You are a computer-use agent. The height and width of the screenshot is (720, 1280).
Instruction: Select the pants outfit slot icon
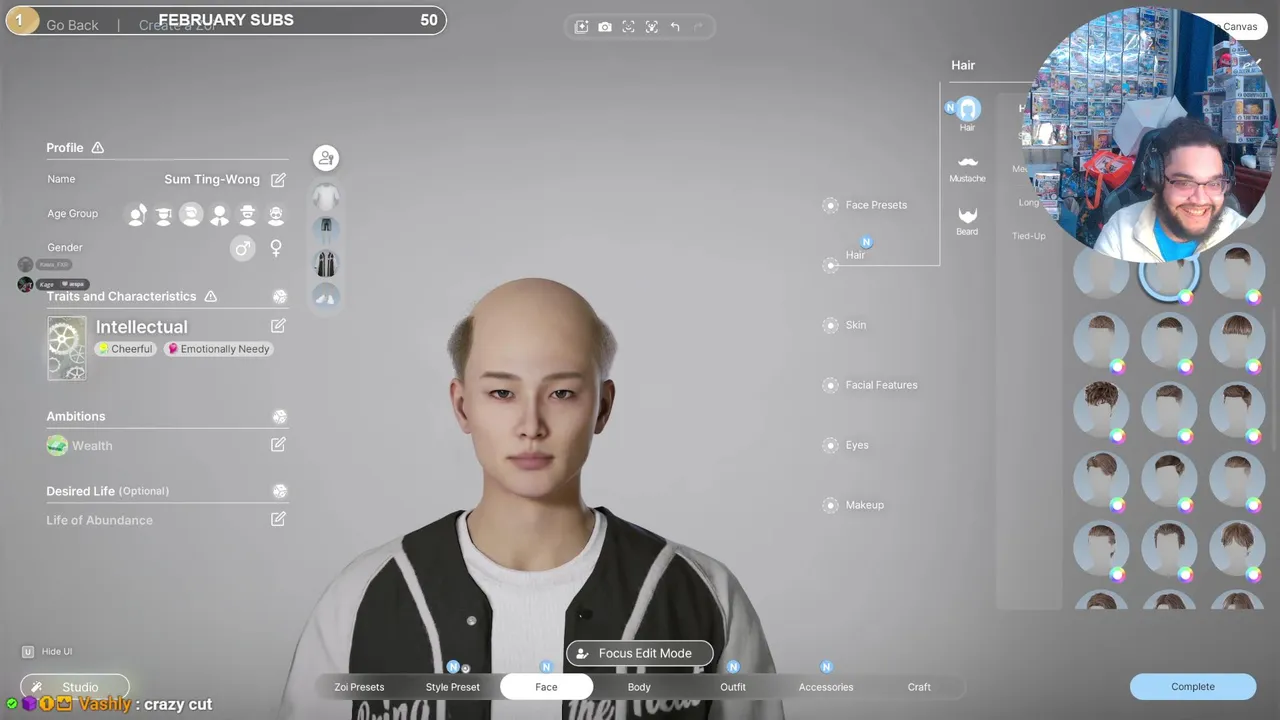[325, 229]
